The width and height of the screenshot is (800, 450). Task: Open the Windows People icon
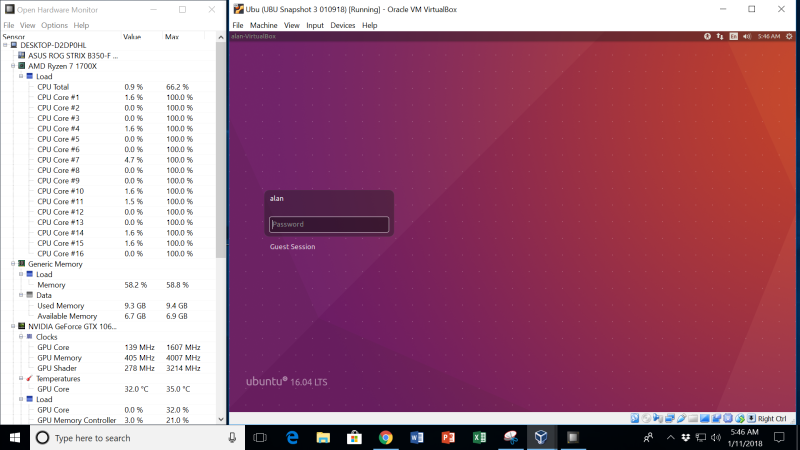pyautogui.click(x=648, y=438)
